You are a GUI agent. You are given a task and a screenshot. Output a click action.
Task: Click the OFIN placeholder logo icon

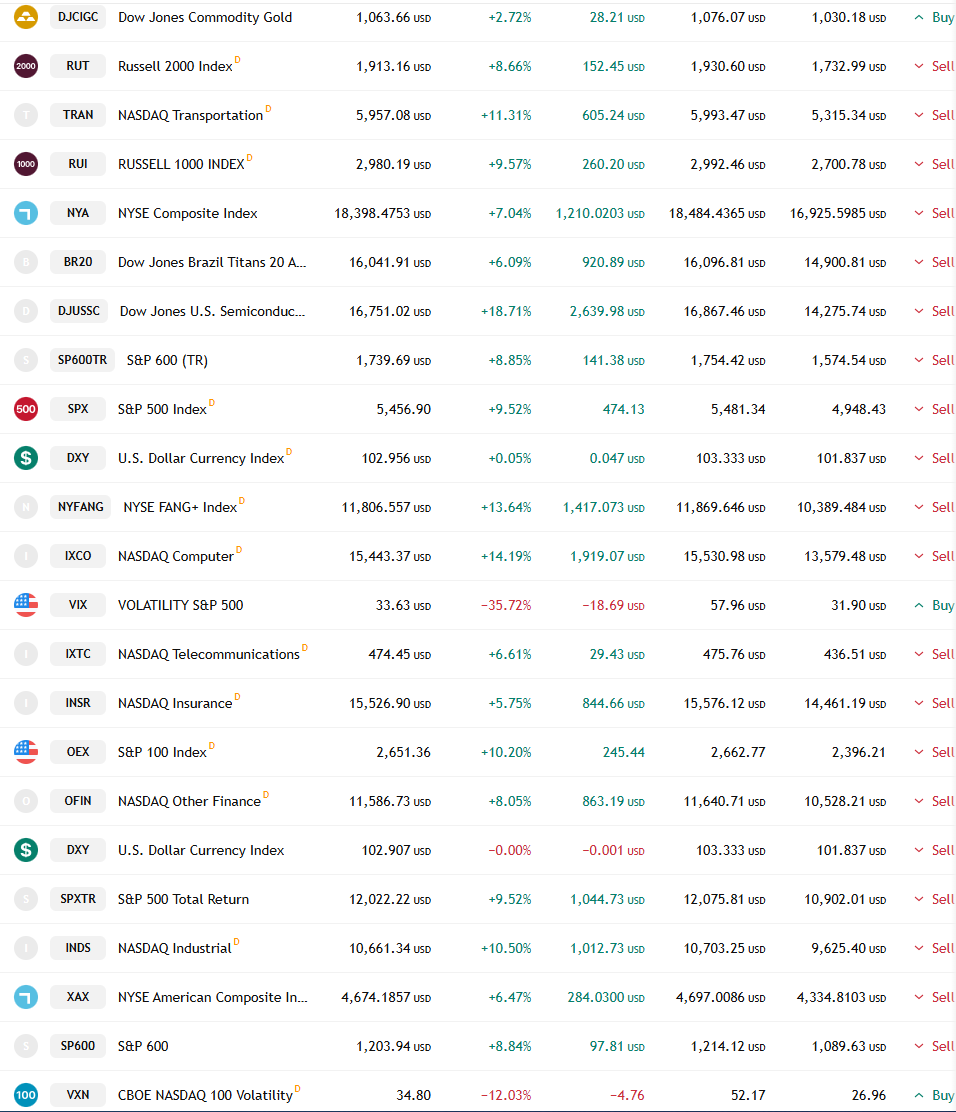(x=26, y=801)
